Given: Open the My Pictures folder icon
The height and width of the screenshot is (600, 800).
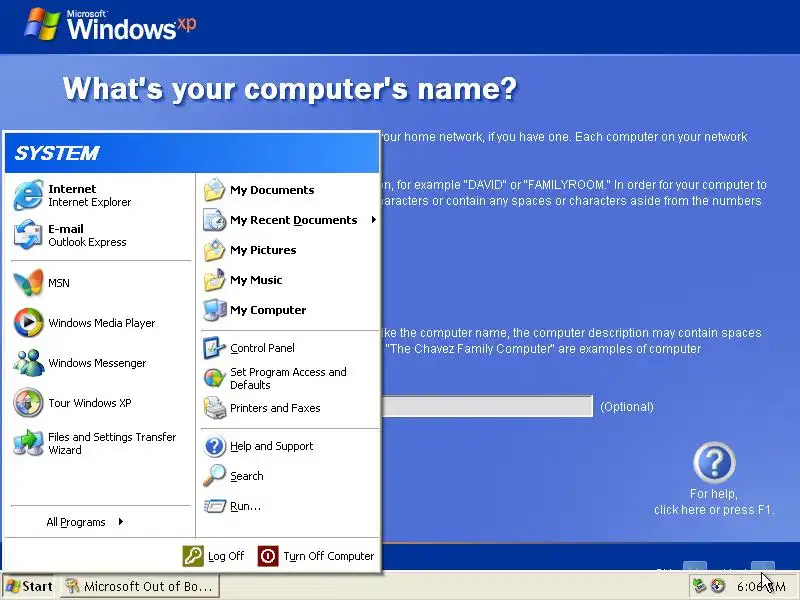Looking at the screenshot, I should click(x=214, y=250).
